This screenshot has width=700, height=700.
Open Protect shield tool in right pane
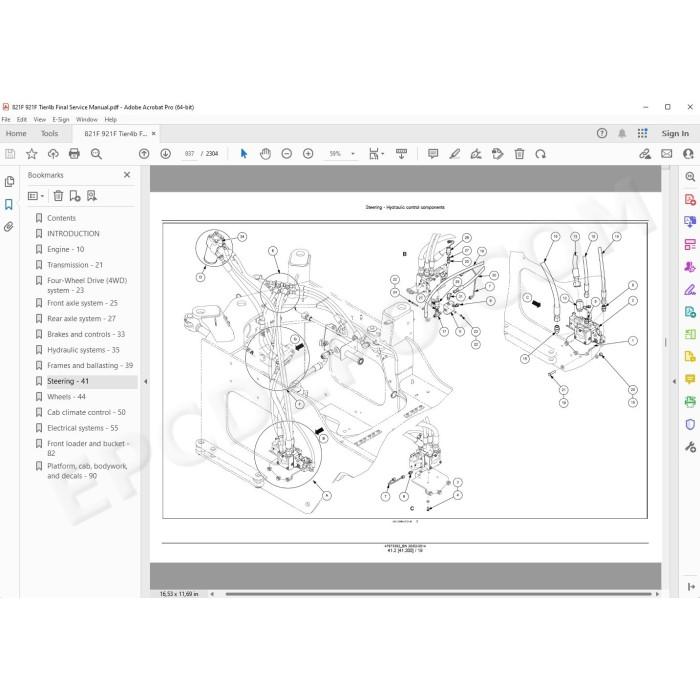(690, 424)
